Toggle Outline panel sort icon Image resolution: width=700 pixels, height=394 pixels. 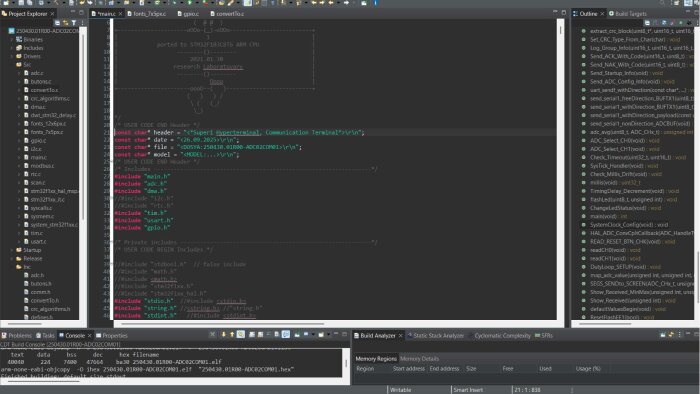click(655, 22)
